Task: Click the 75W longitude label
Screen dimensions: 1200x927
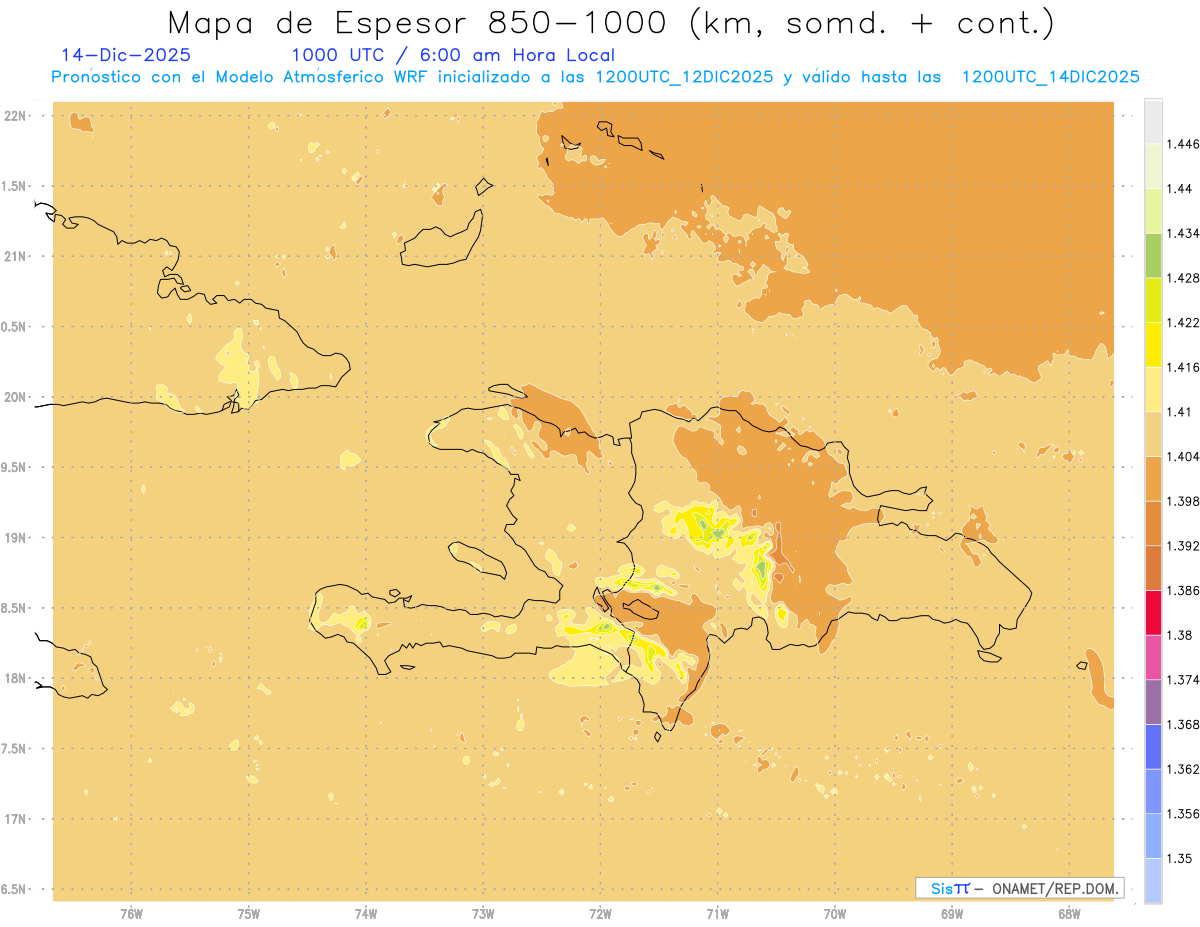Action: [249, 914]
